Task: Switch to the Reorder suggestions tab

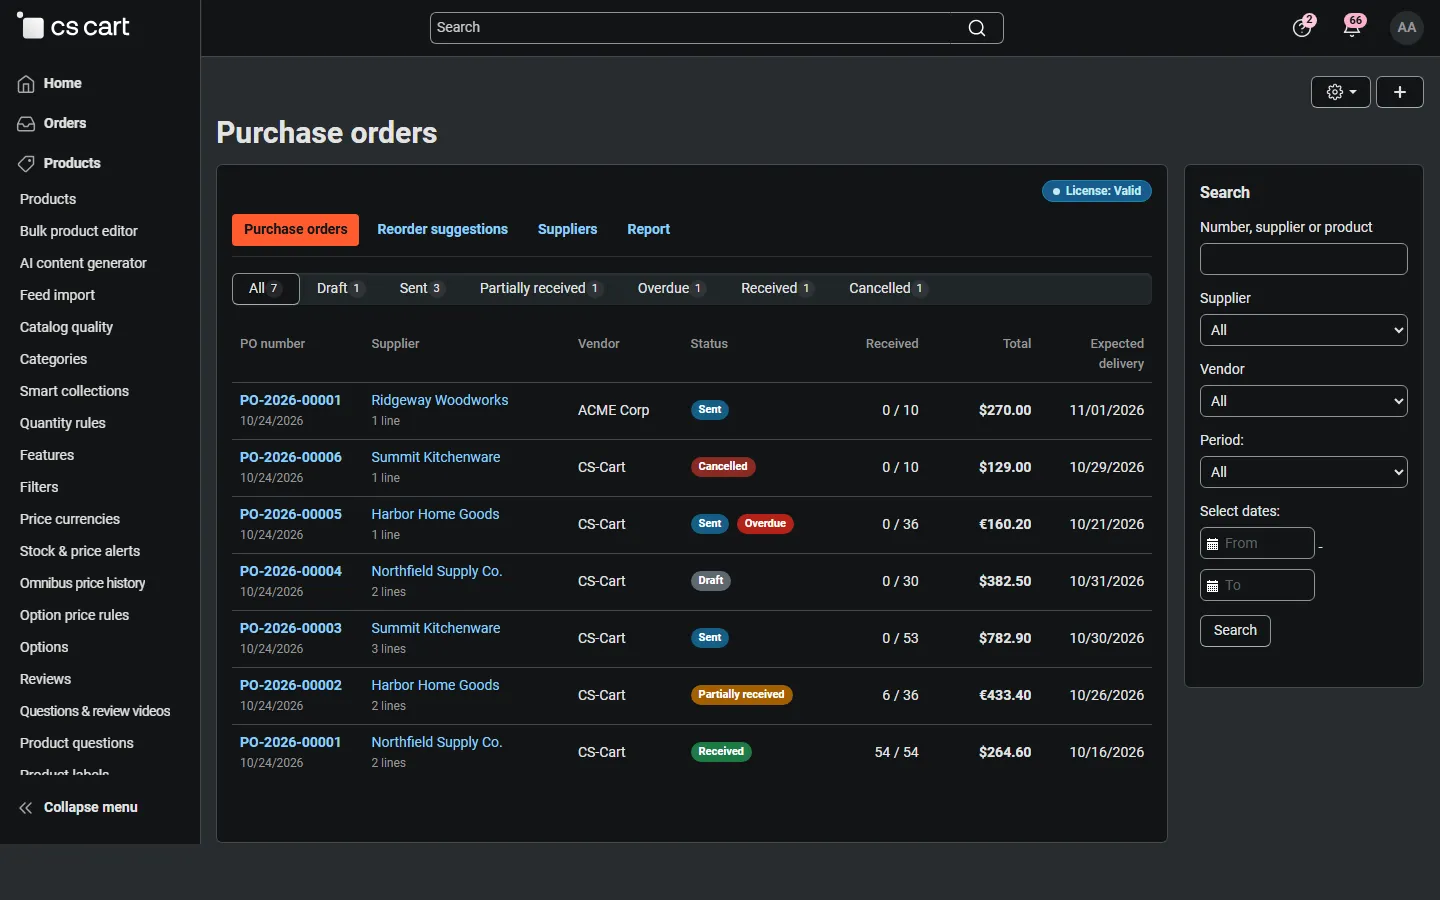Action: [442, 230]
